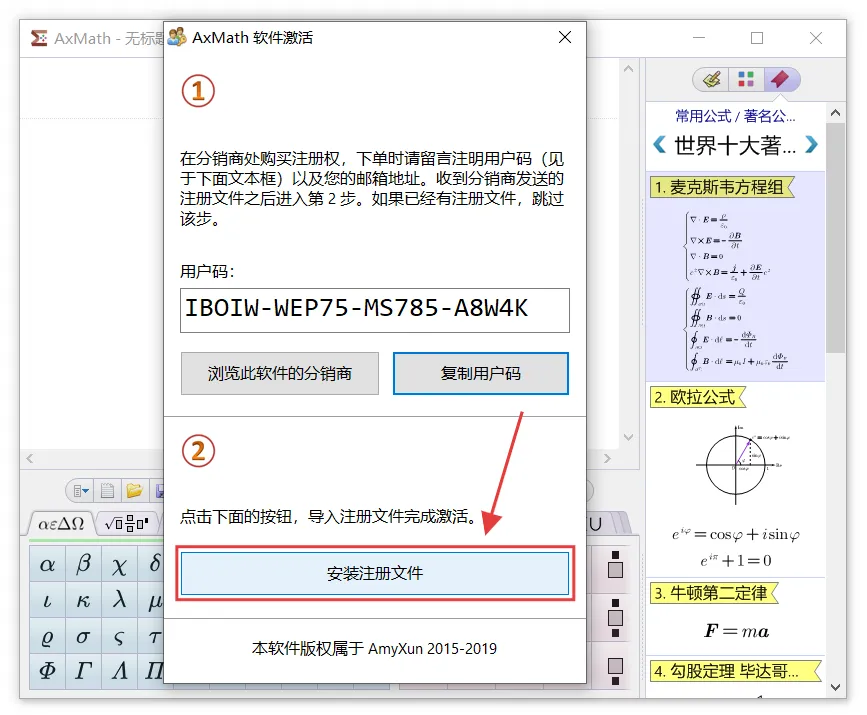Insert the box with upper and lower dots template
This screenshot has height=715, width=867.
[615, 618]
